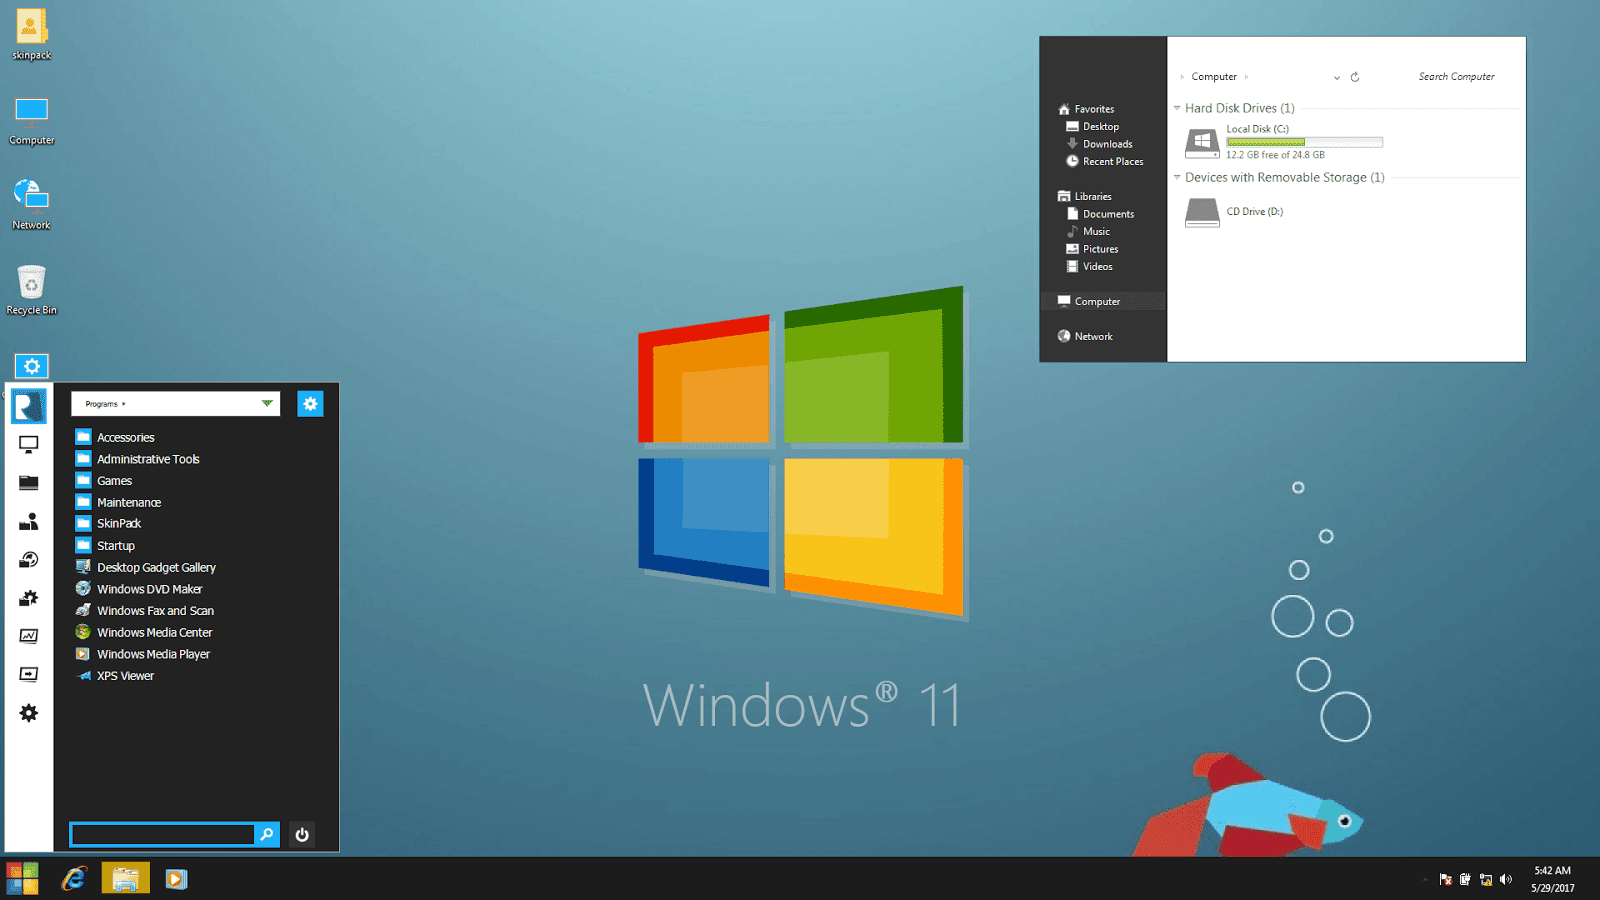Select Pictures in the Explorer navigation pane
This screenshot has height=900, width=1600.
[1092, 249]
